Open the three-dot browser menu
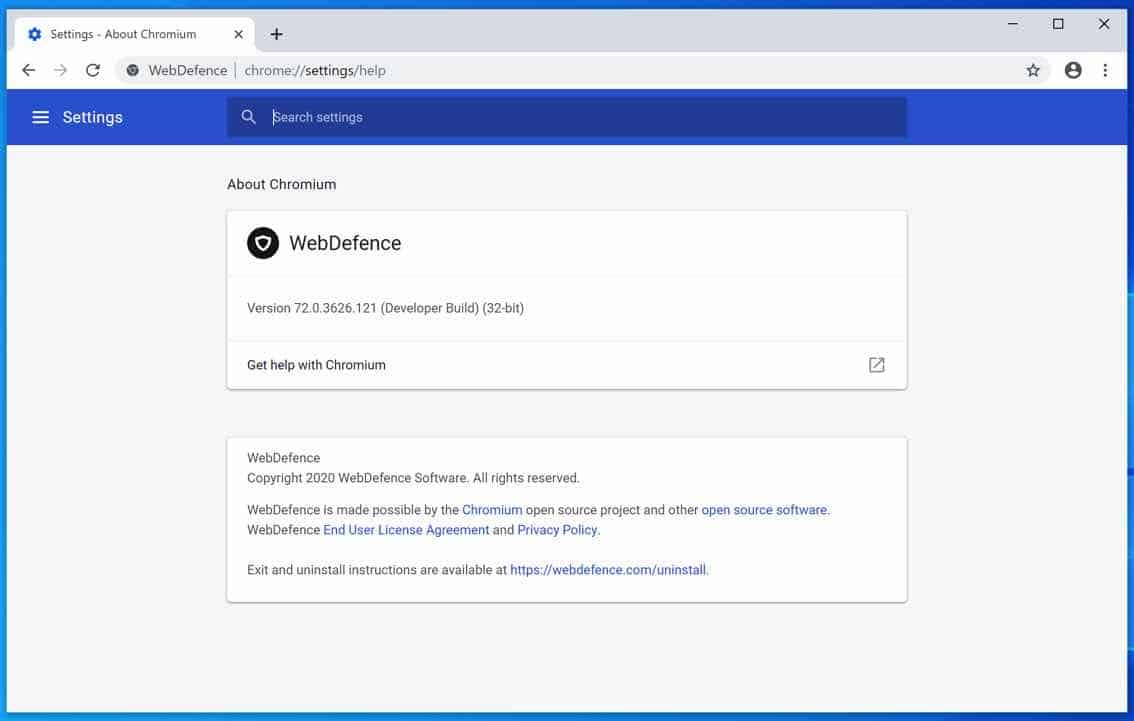 1105,70
